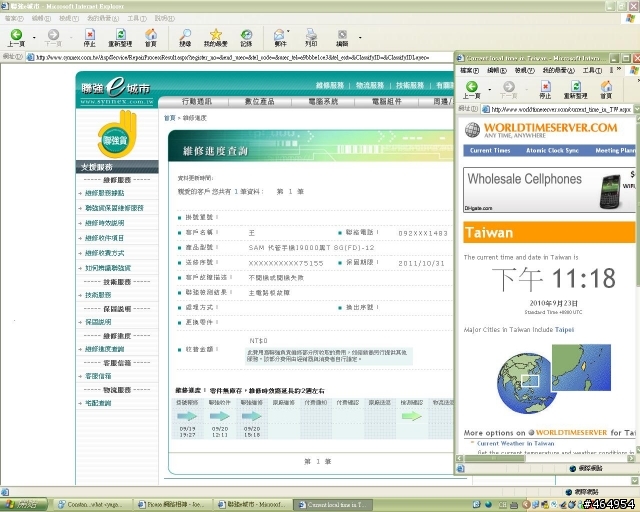Click the first green progress arrow under 09/19
This screenshot has height=512, width=640.
pyautogui.click(x=187, y=416)
